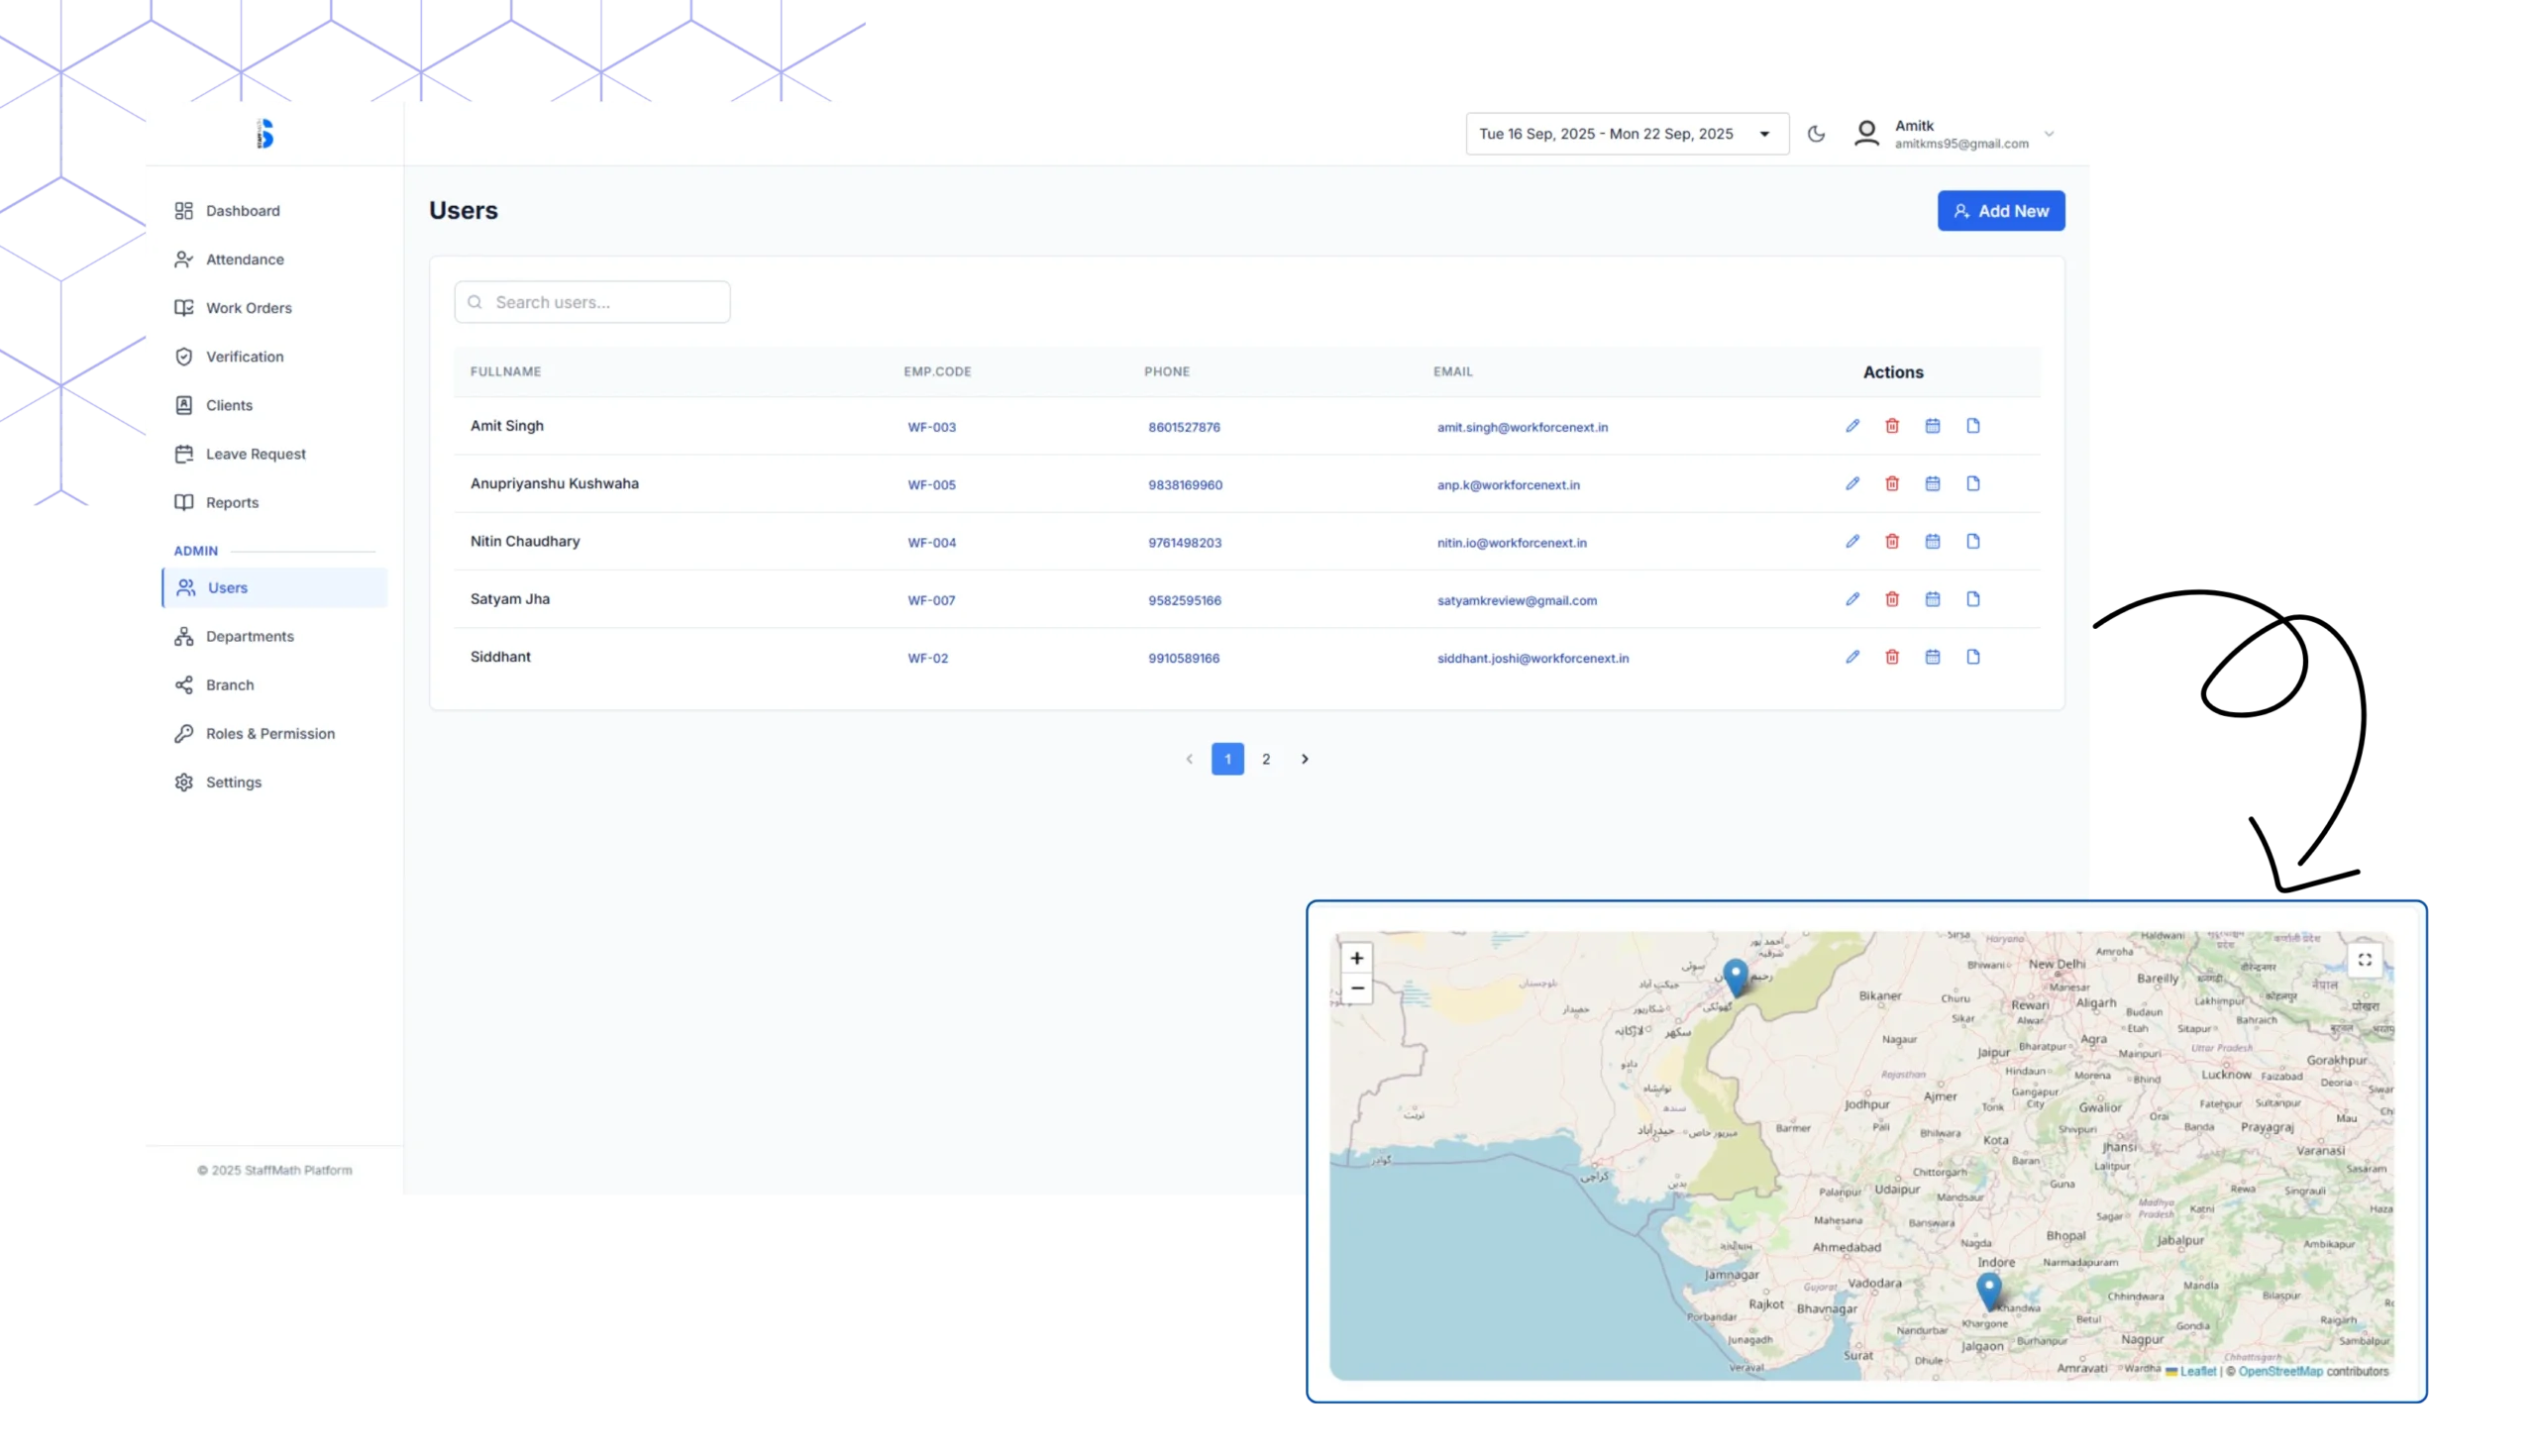Screen dimensions: 2536x1456
Task: Open the calendar icon for Nitin Chaudhary
Action: [1932, 542]
